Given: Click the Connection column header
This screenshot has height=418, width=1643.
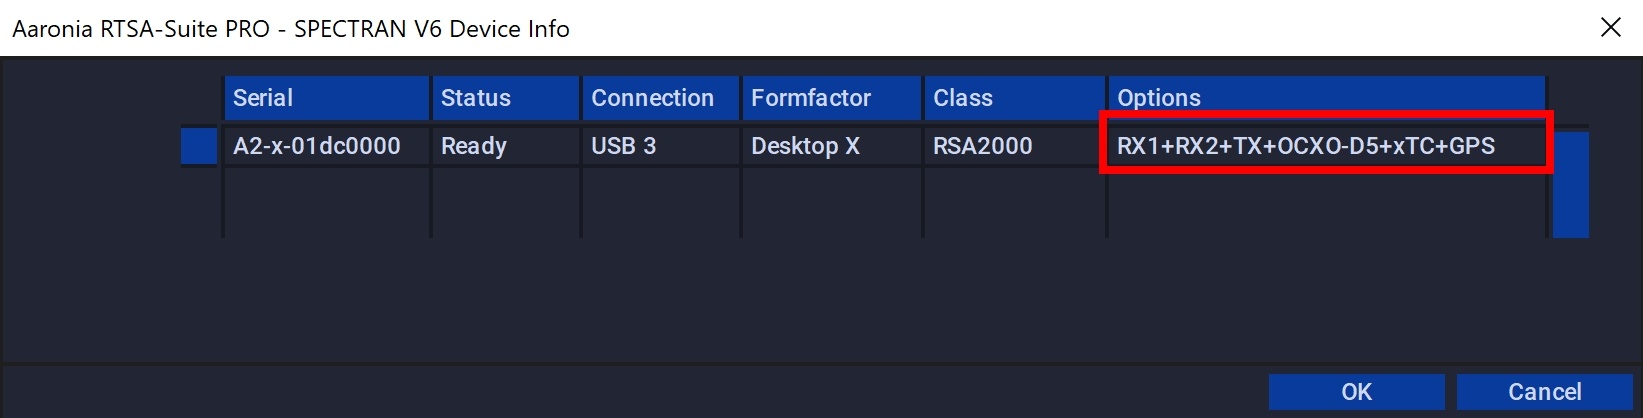Looking at the screenshot, I should coord(661,98).
